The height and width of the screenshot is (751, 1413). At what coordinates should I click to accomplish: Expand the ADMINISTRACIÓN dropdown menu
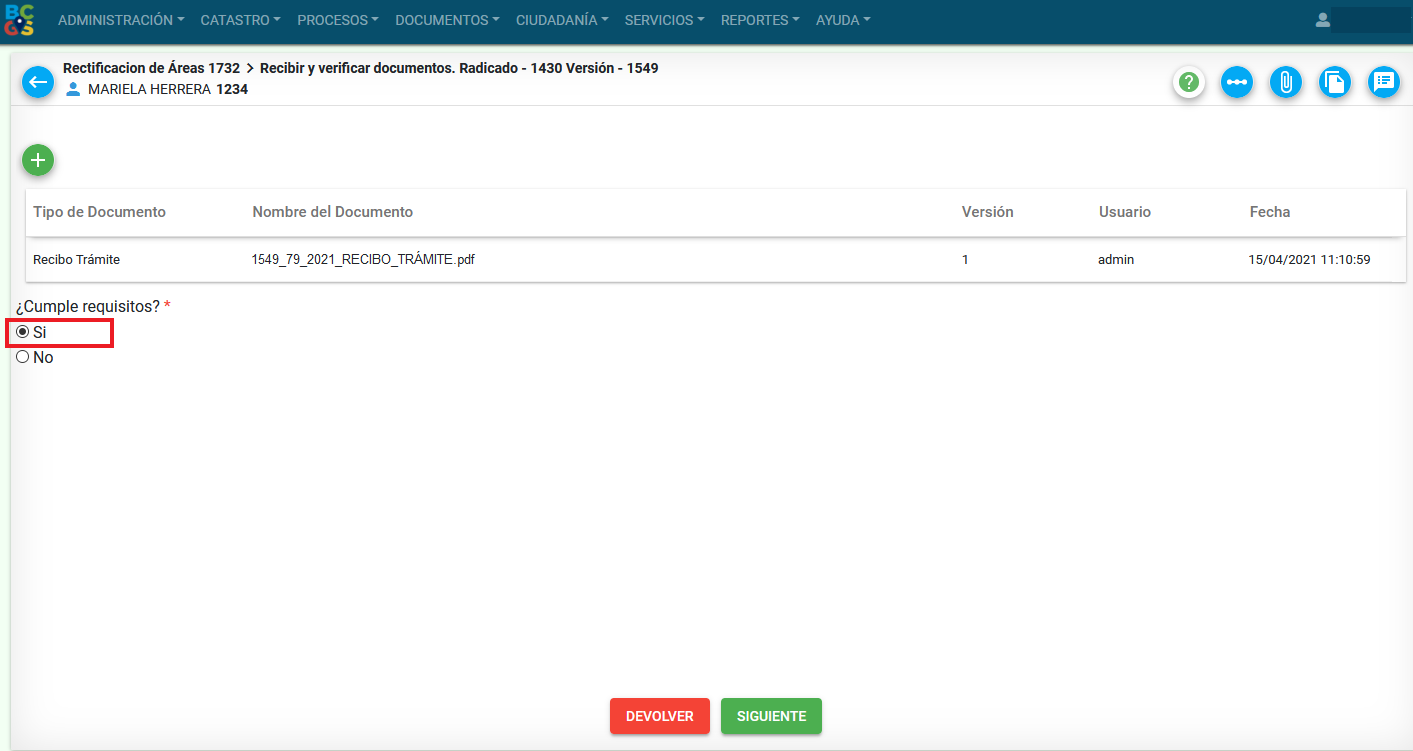click(121, 20)
